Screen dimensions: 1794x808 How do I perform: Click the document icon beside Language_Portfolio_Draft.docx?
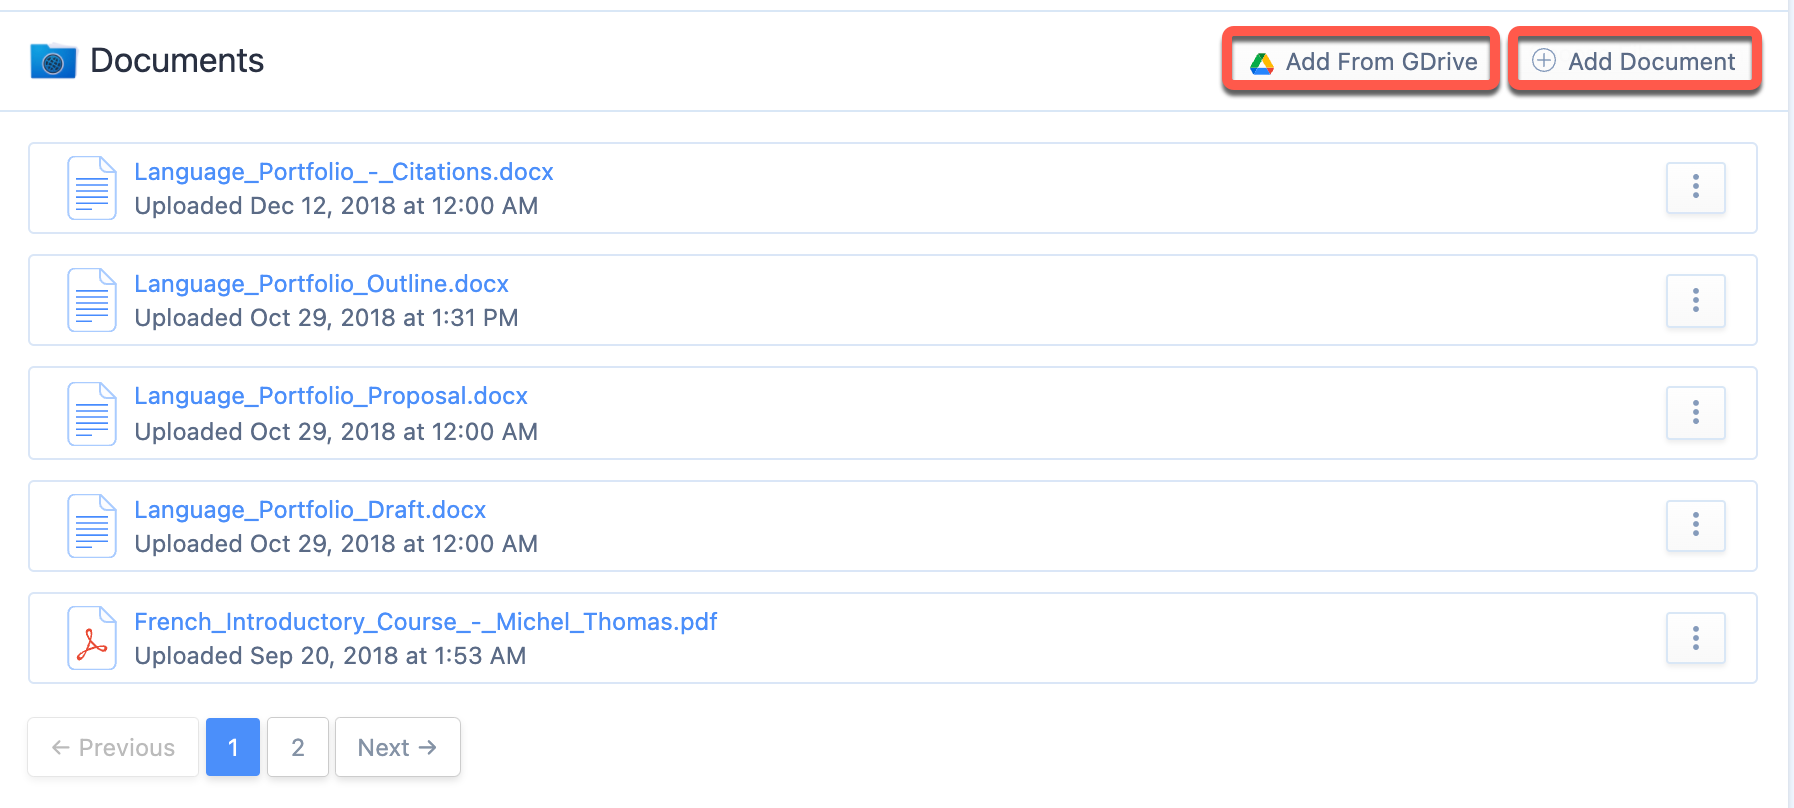[x=92, y=526]
